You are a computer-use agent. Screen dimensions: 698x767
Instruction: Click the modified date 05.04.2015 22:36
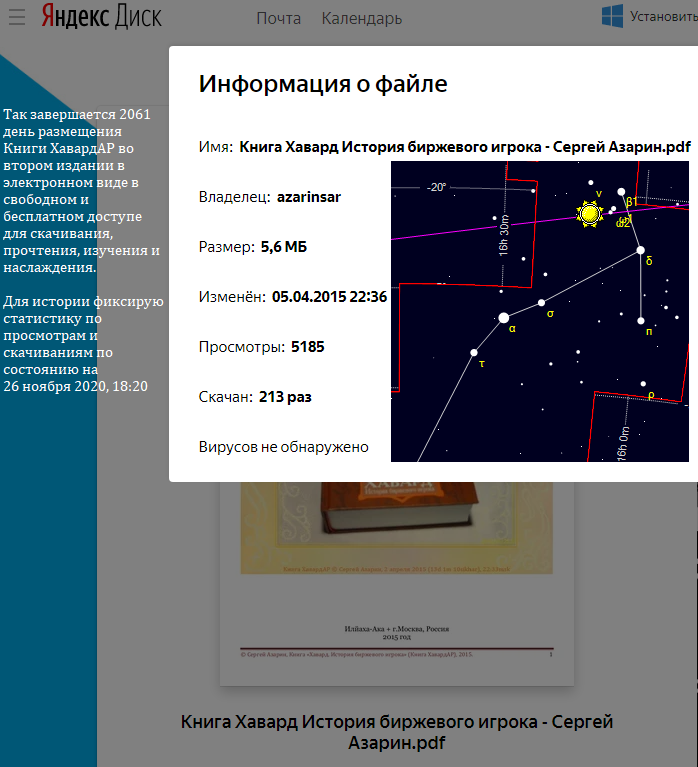pos(329,297)
